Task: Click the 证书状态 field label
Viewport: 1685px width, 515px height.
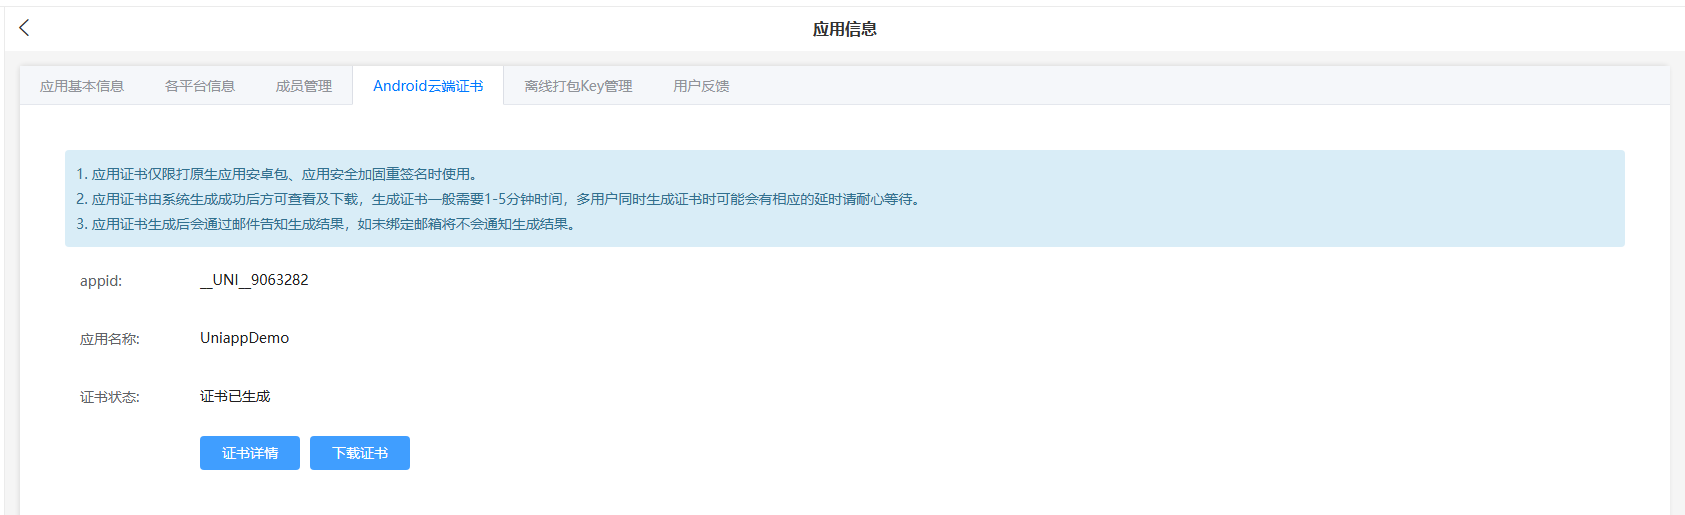Action: point(110,397)
